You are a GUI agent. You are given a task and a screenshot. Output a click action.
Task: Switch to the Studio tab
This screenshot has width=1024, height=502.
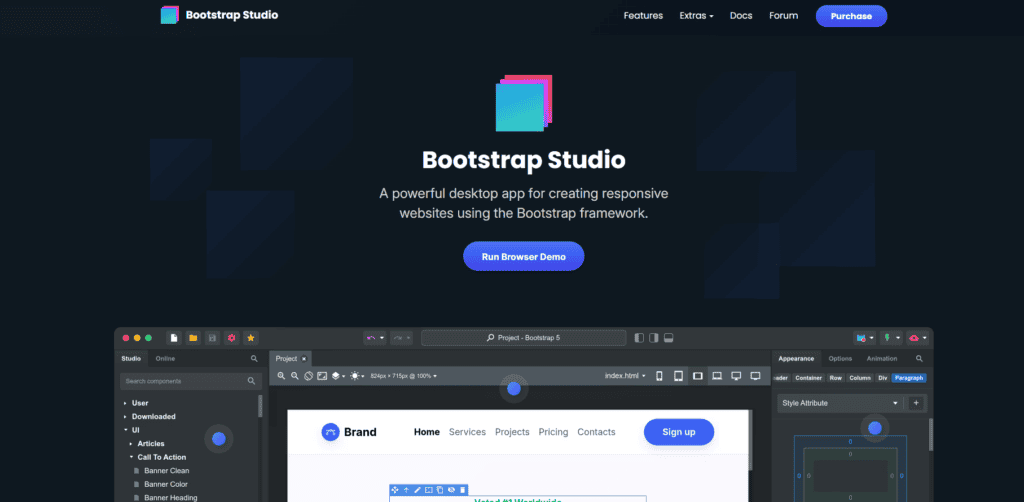click(131, 358)
